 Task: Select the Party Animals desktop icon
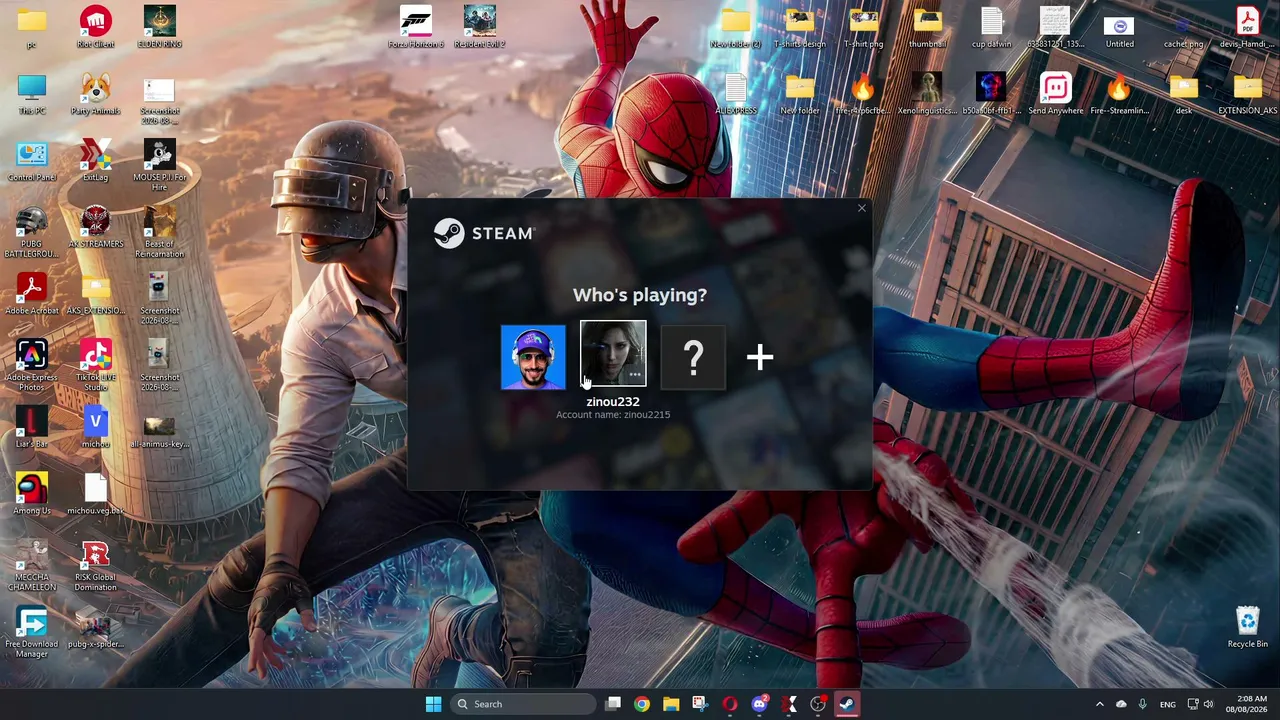96,94
